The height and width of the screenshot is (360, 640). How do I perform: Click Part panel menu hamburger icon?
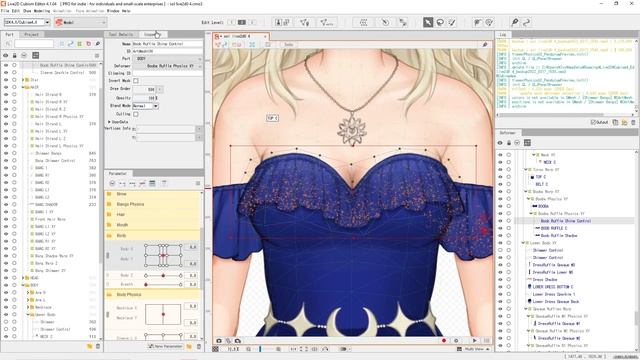point(97,55)
